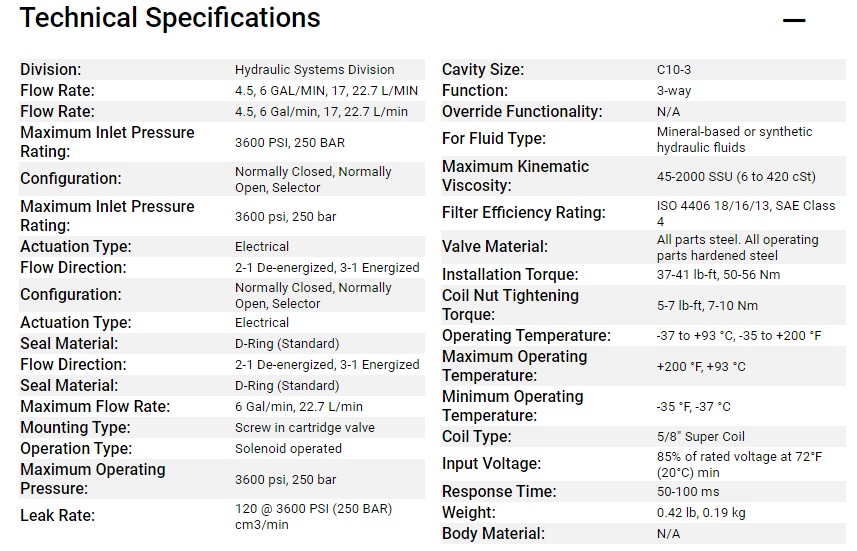857x551 pixels.
Task: Select the Response Time value 50-100 ms
Action: pyautogui.click(x=688, y=491)
